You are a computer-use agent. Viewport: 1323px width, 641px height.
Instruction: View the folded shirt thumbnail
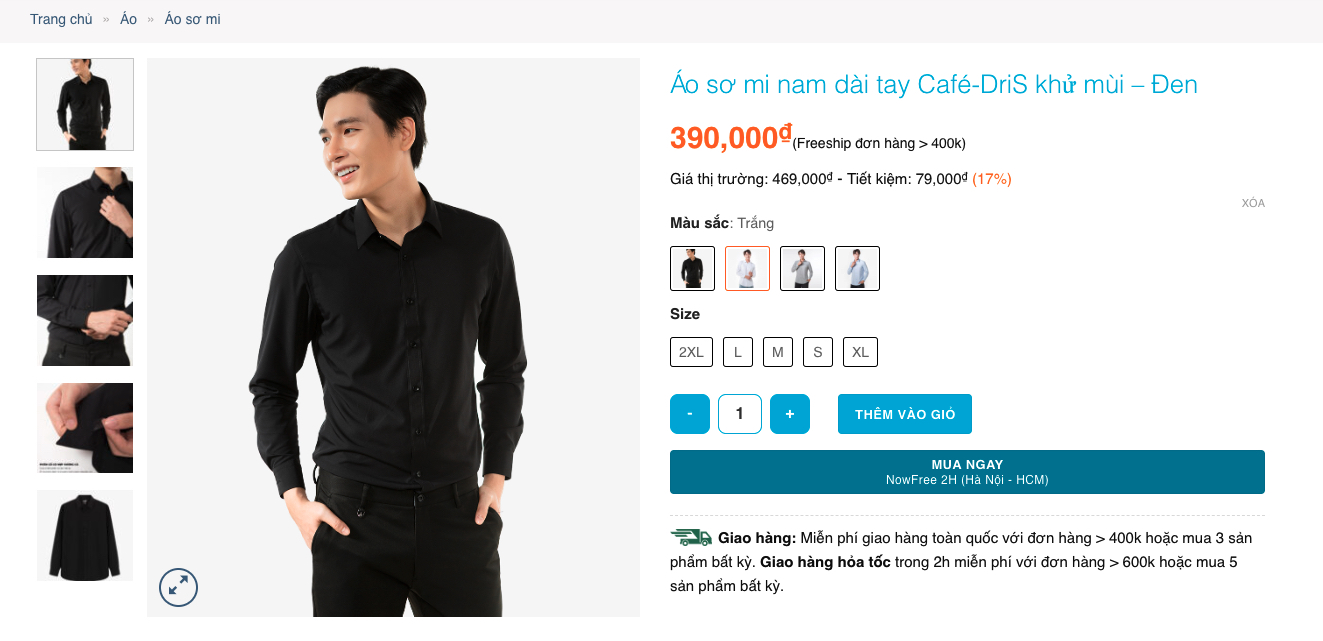[85, 535]
